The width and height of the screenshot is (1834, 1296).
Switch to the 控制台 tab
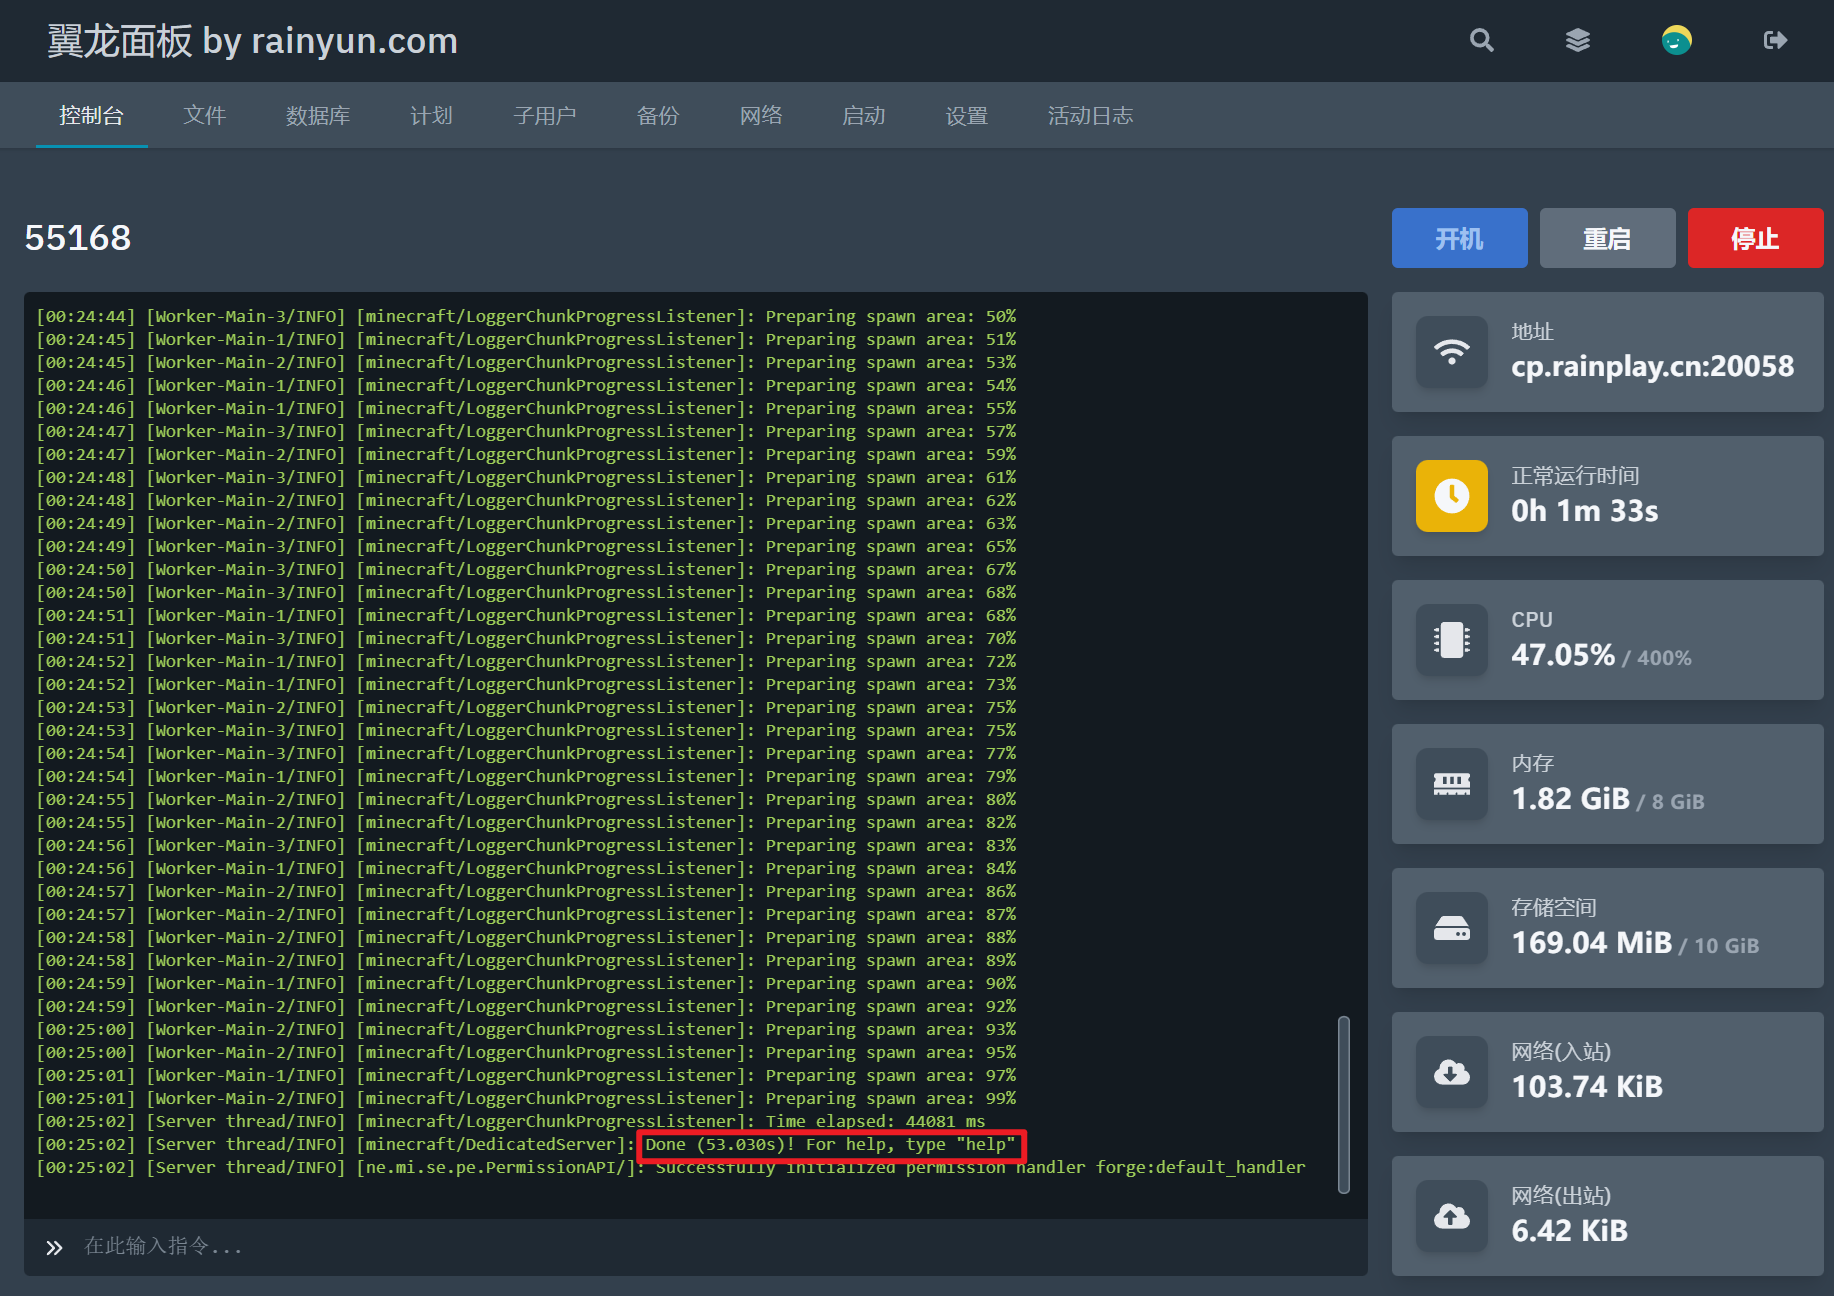click(91, 116)
